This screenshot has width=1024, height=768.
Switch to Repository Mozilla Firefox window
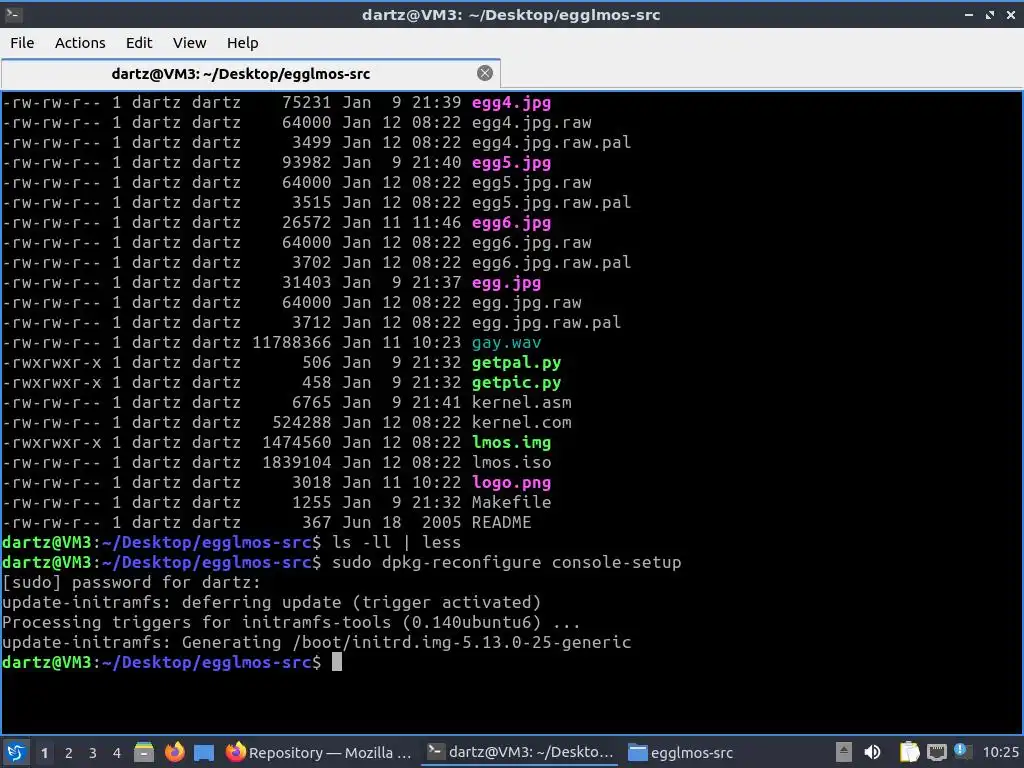319,752
